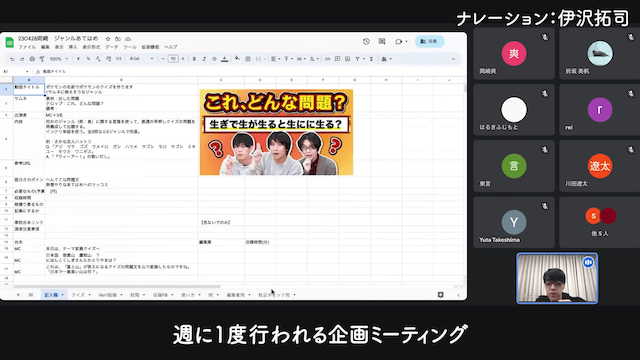Switch to the 使い方 sheet tab
The height and width of the screenshot is (360, 640).
click(x=190, y=295)
